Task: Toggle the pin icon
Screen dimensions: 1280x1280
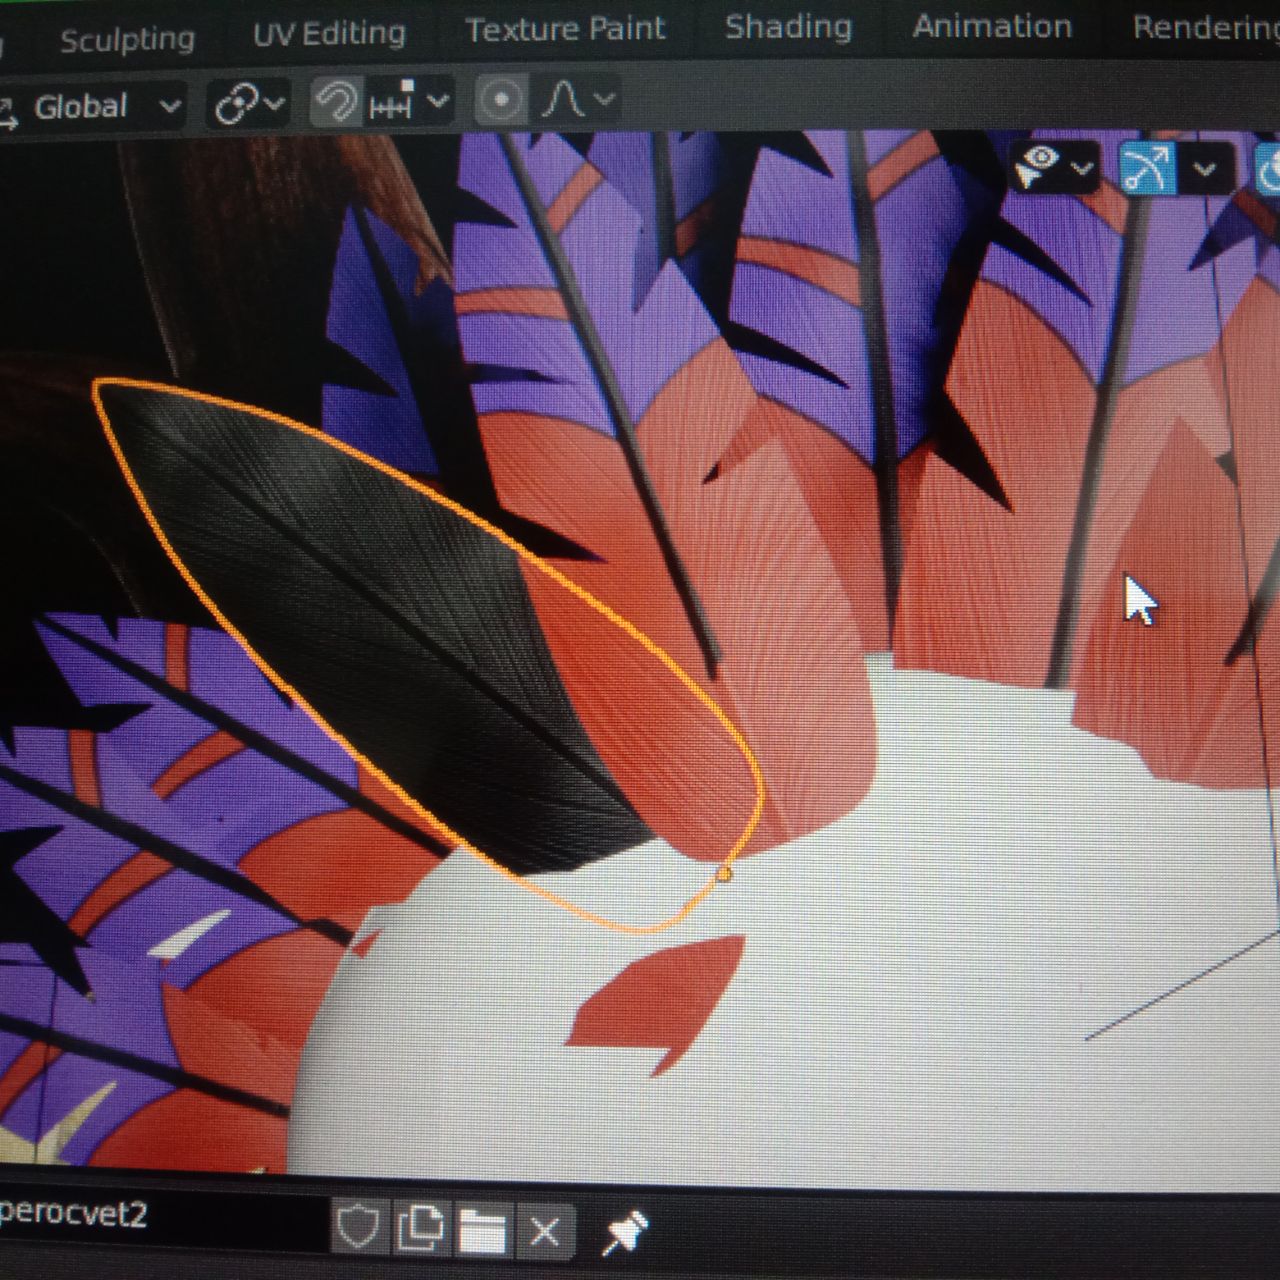Action: tap(625, 1233)
